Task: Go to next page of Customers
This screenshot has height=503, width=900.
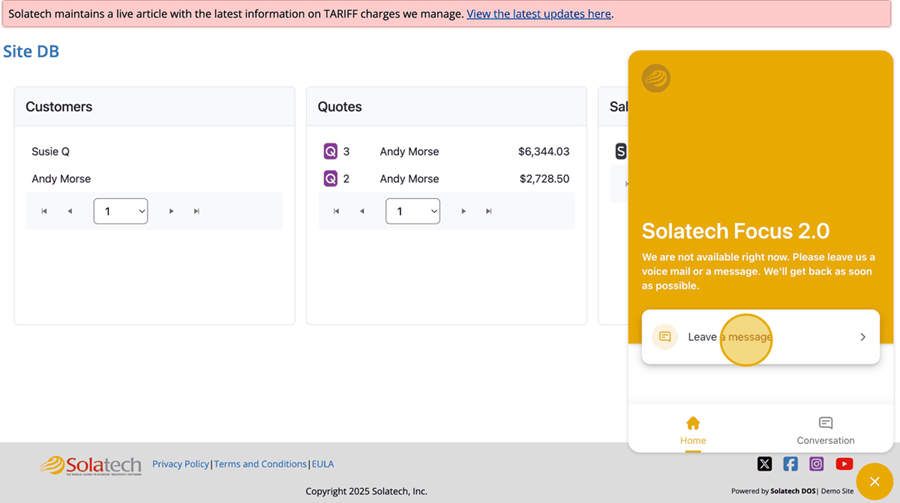Action: [x=171, y=211]
